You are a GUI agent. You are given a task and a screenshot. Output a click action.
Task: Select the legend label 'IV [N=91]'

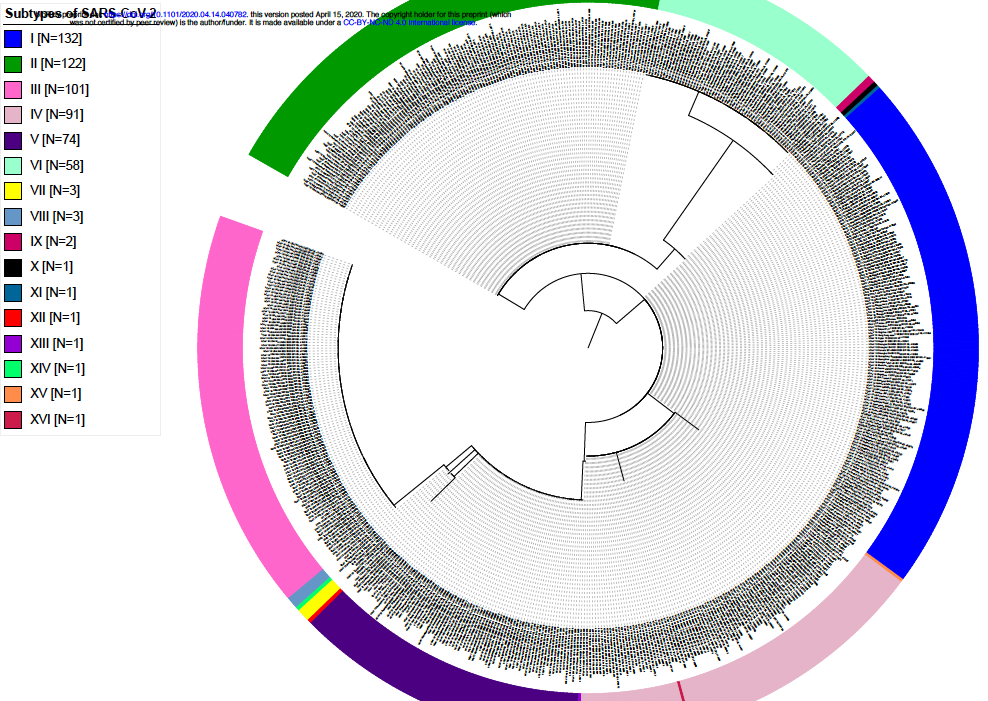[x=57, y=115]
